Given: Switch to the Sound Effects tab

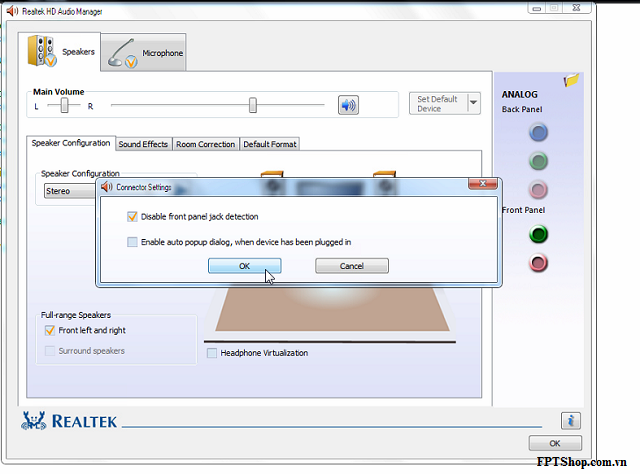Looking at the screenshot, I should 143,144.
